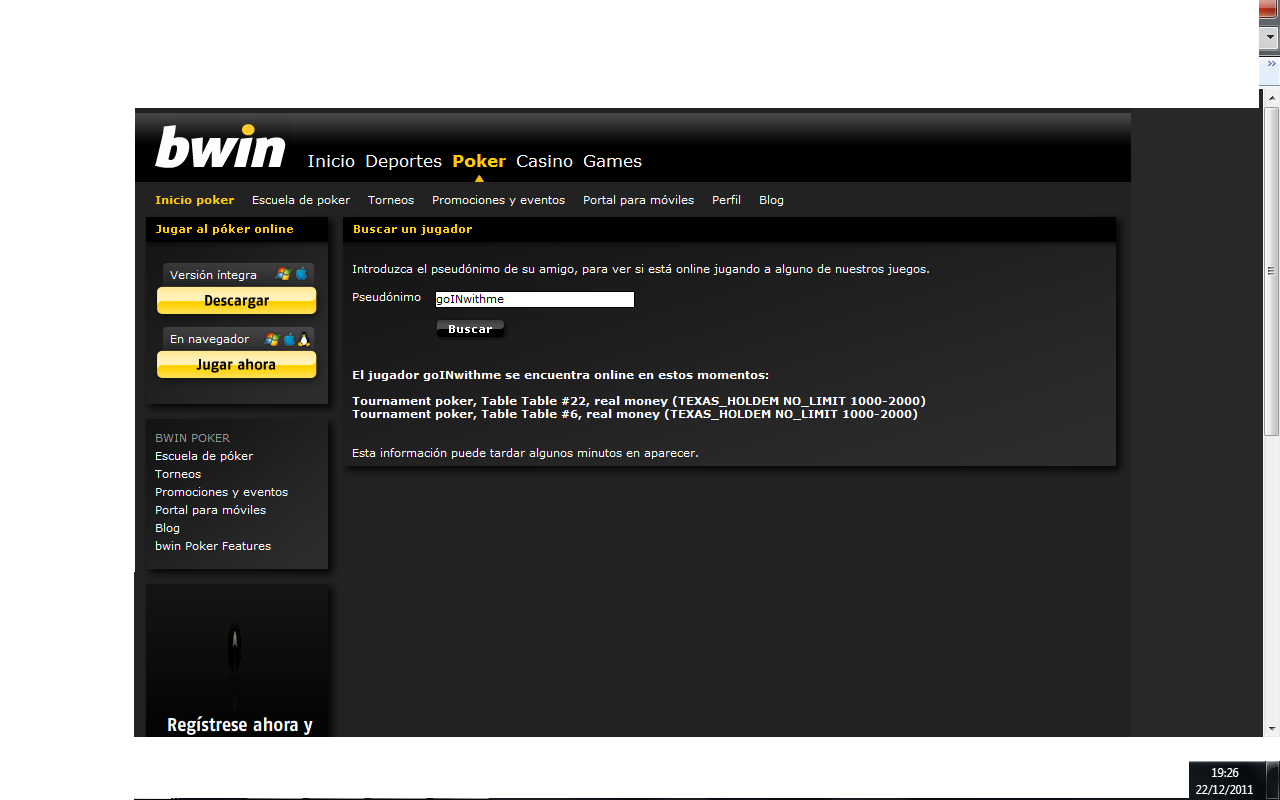The width and height of the screenshot is (1280, 800).
Task: Open the Deportes main navigation tab
Action: pyautogui.click(x=403, y=161)
